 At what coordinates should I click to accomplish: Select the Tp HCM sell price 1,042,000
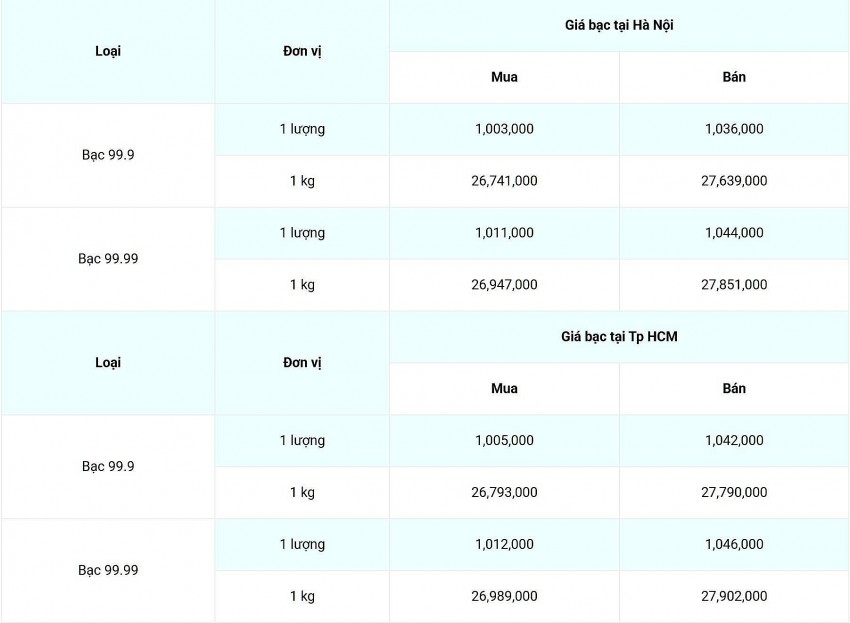734,440
